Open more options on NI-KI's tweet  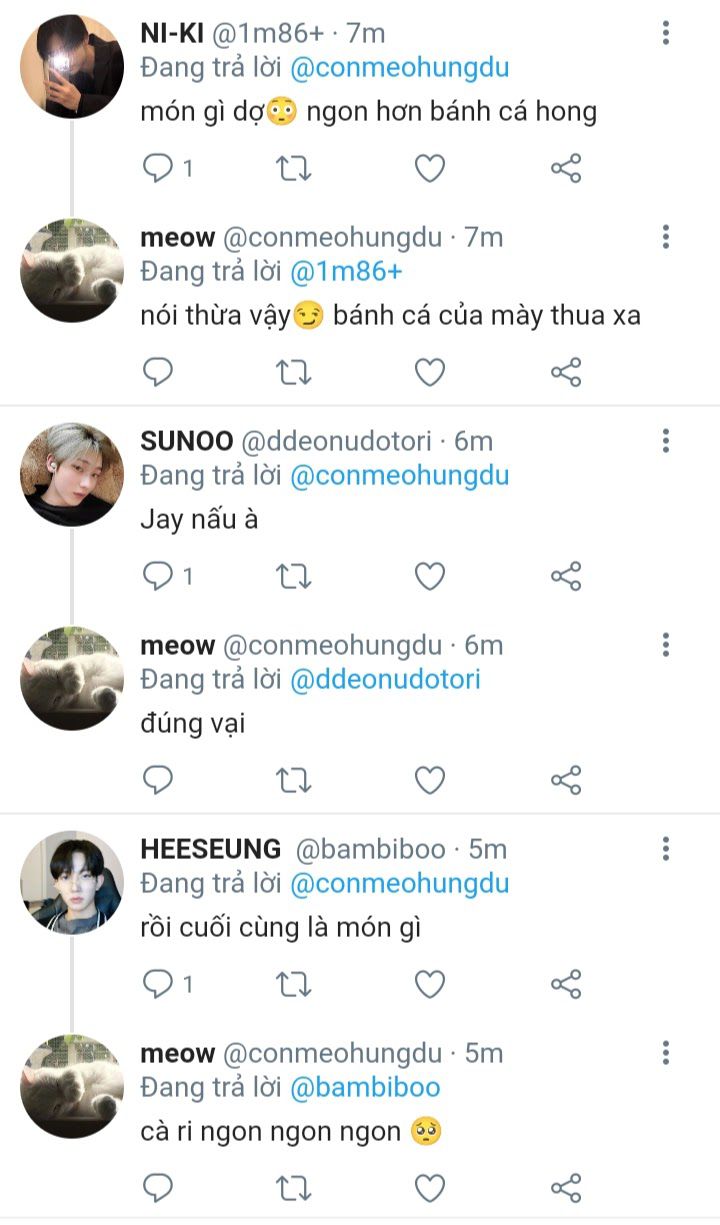coord(666,34)
